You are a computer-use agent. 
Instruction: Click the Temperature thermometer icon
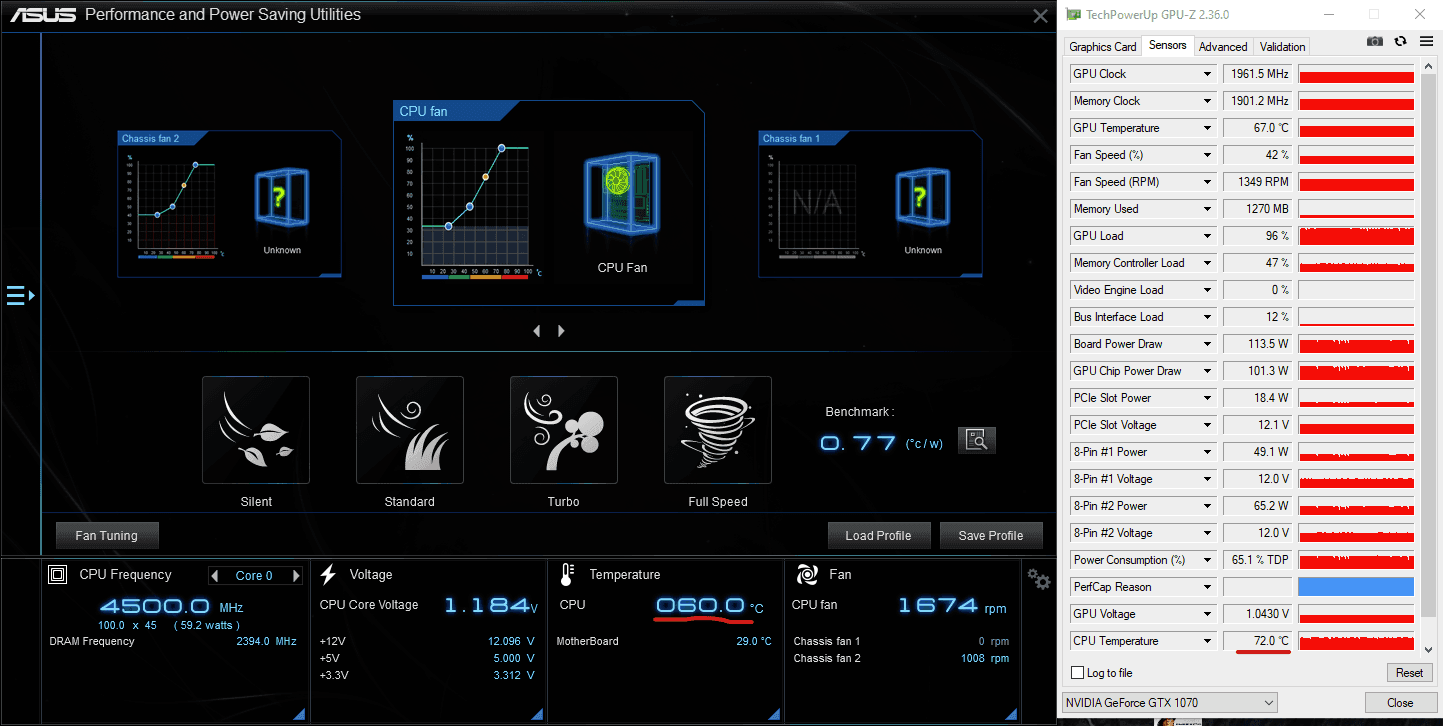567,574
